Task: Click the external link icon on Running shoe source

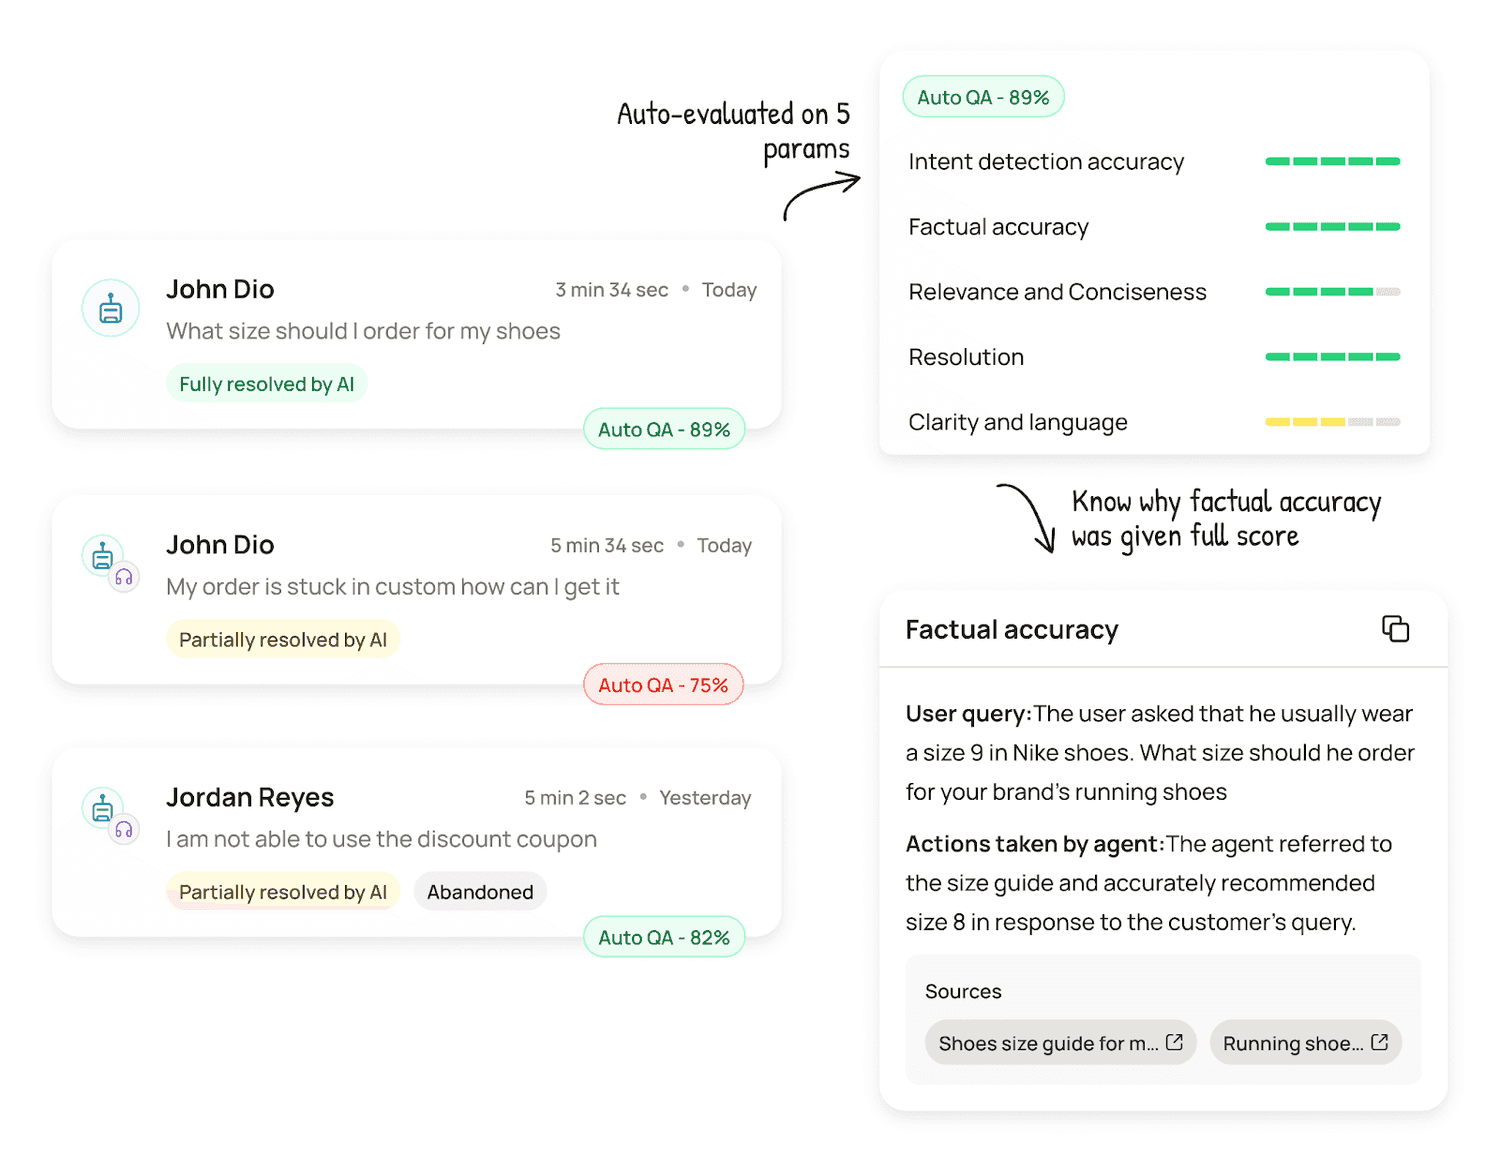Action: [x=1380, y=1042]
